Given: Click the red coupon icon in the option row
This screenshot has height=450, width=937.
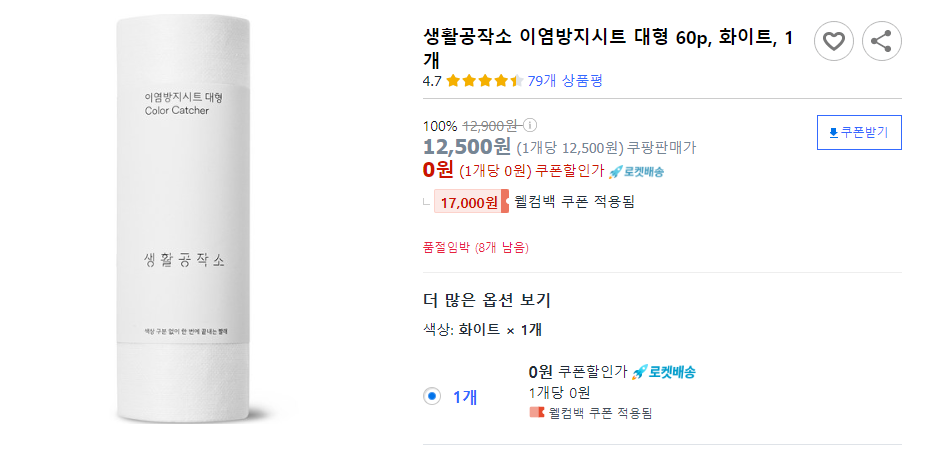Looking at the screenshot, I should [537, 412].
